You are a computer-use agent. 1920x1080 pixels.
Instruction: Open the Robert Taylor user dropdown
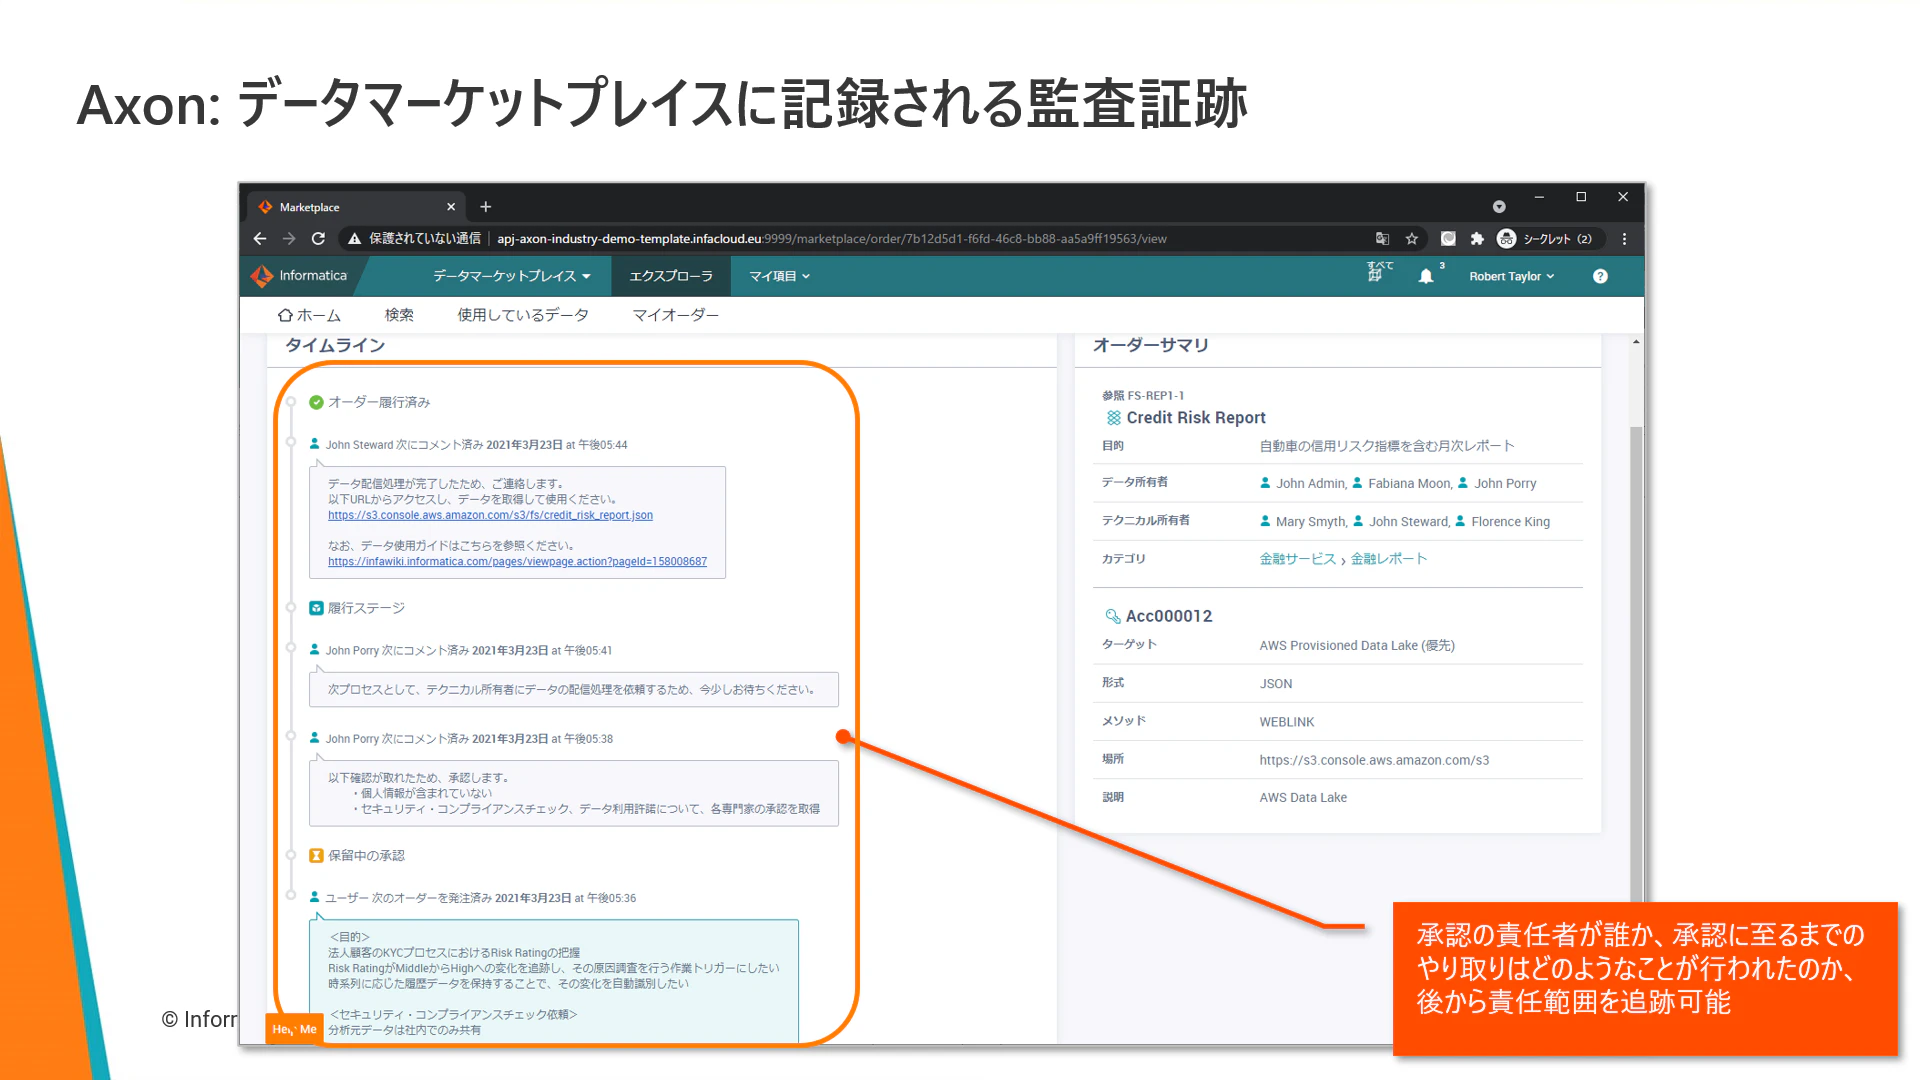pyautogui.click(x=1512, y=277)
